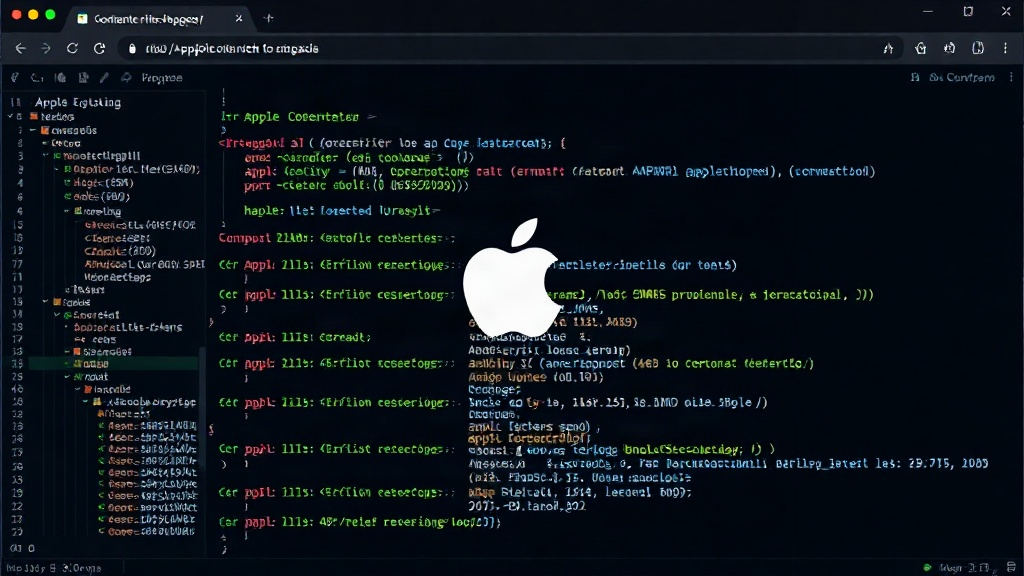Open the three-dot menu next to "Confrem"
The image size is (1024, 576).
pos(1012,77)
